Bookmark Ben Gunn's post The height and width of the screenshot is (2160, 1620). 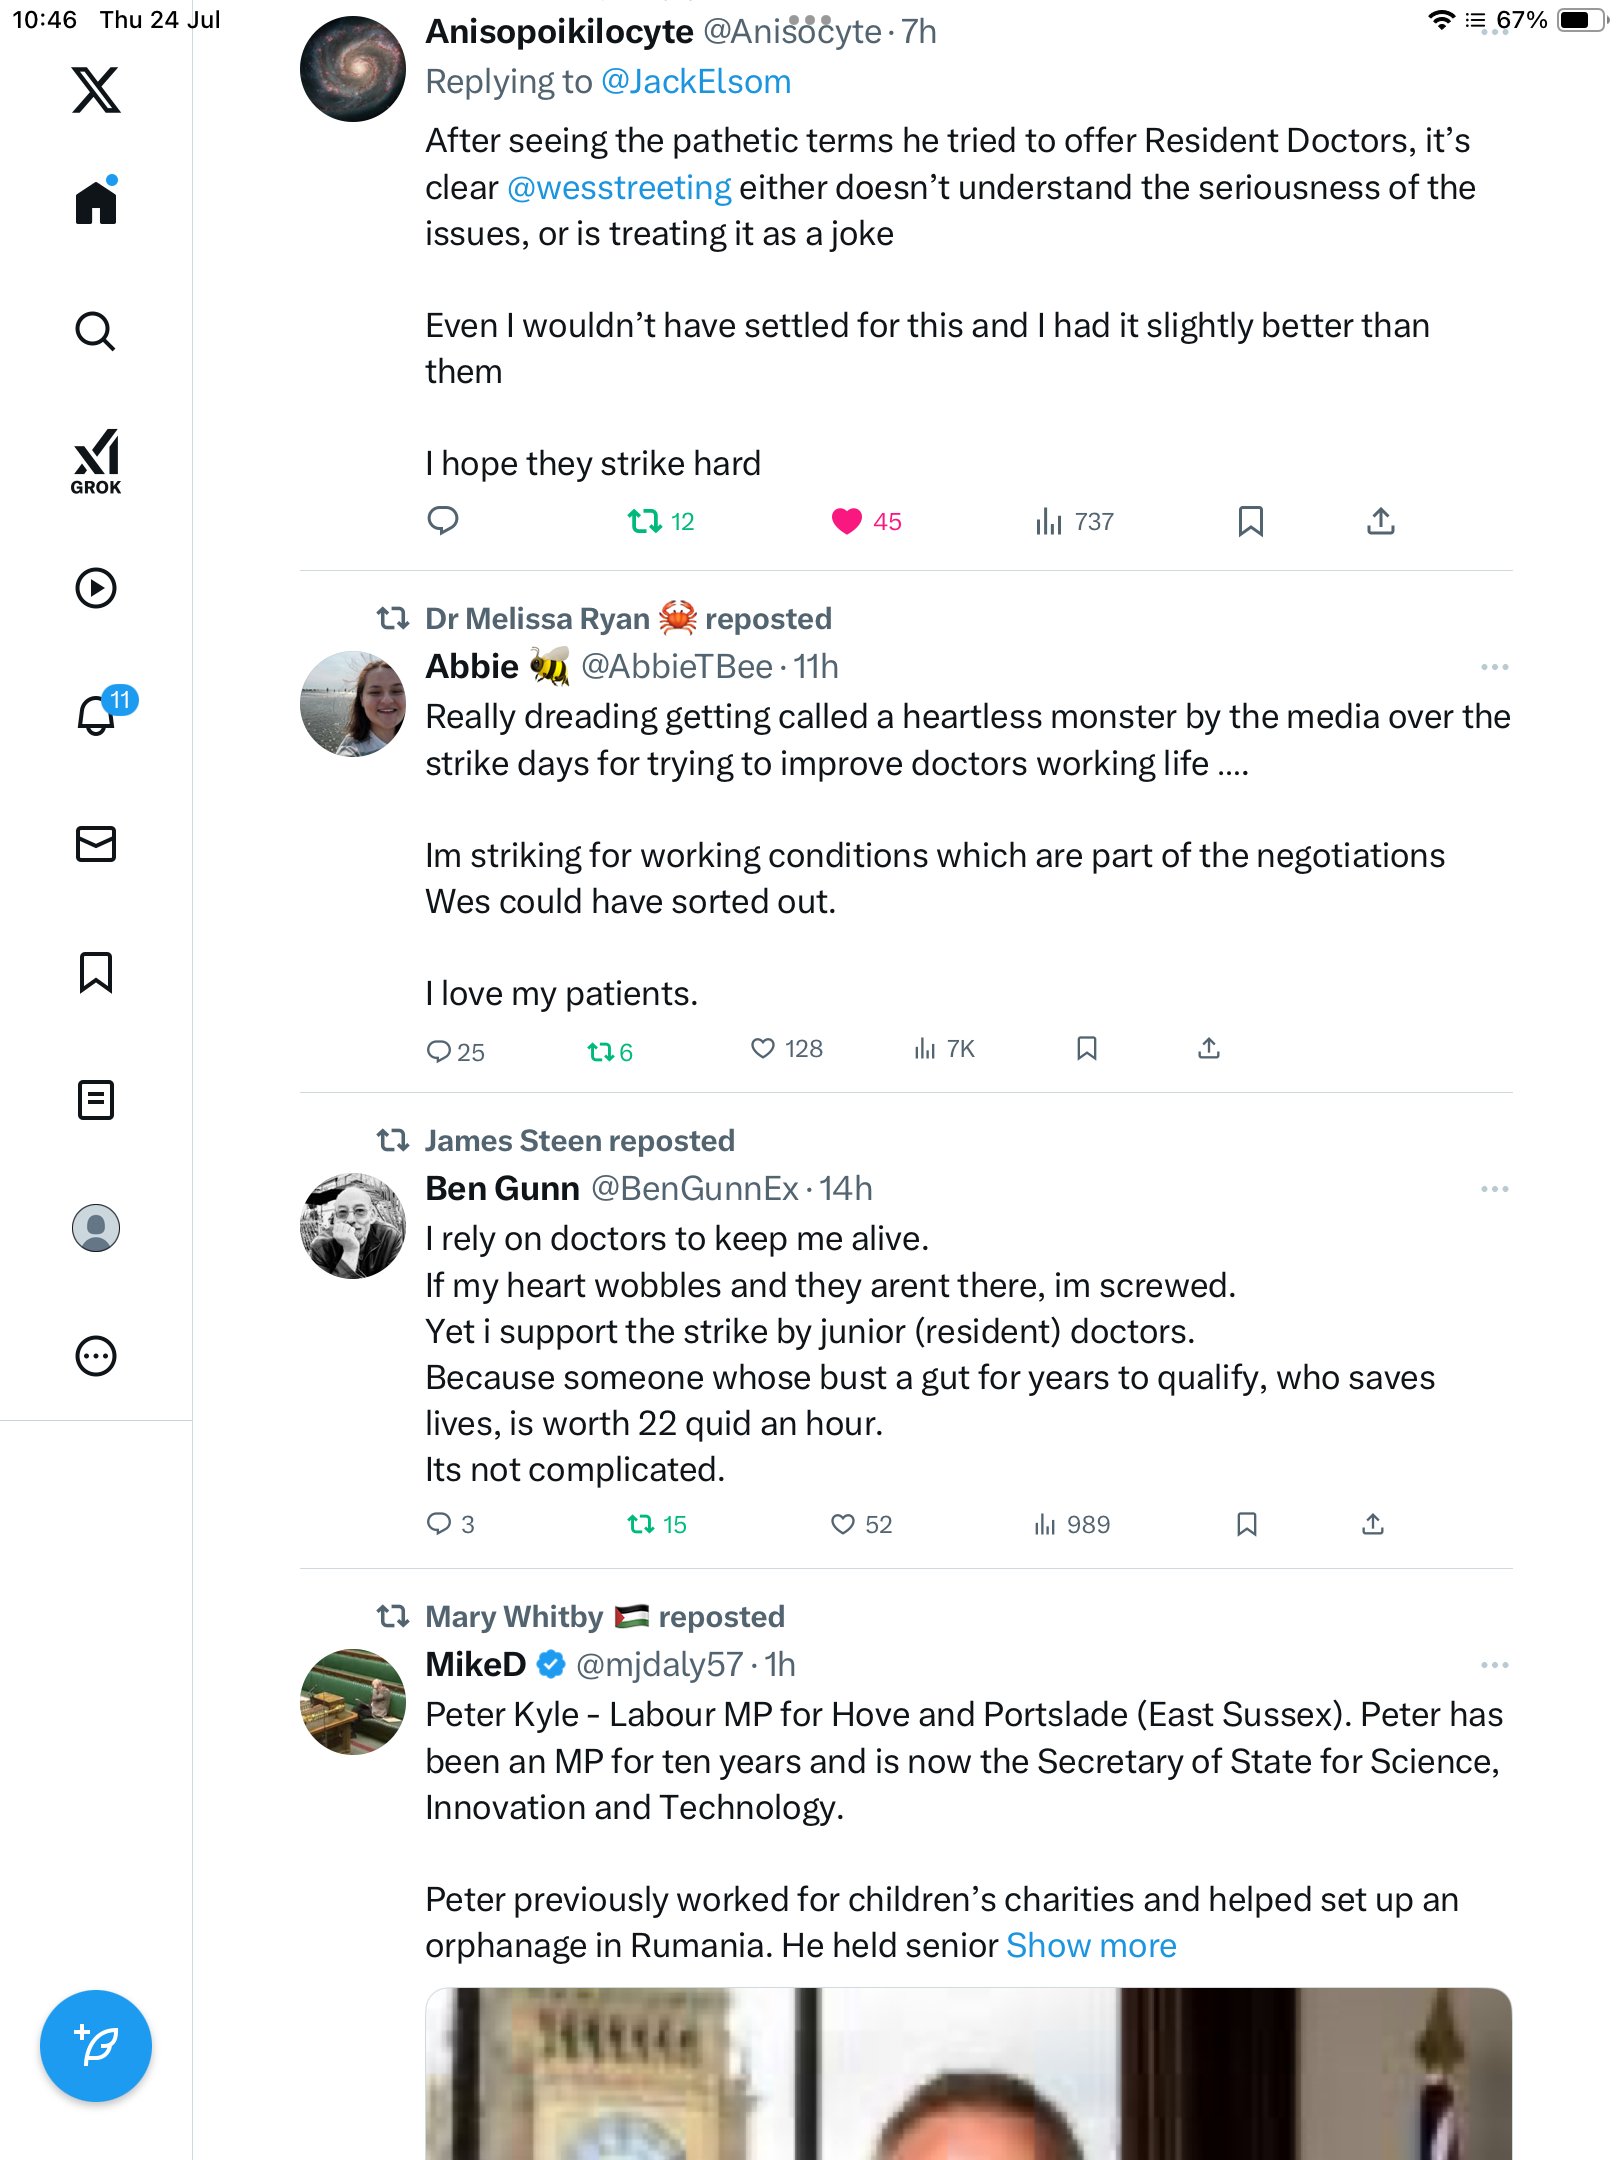[x=1246, y=1524]
